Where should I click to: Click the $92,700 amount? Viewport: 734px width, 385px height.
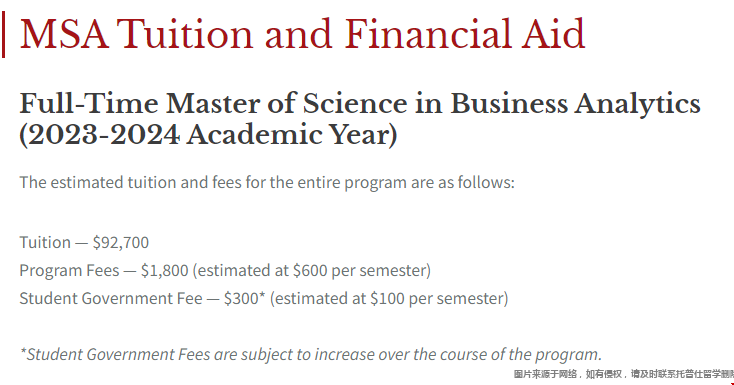121,243
